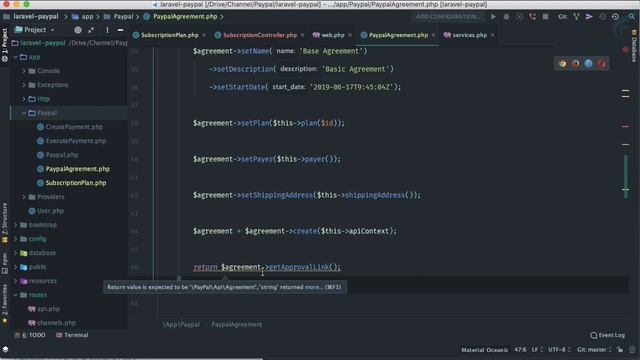640x360 pixels.
Task: Switch to services.php tab
Action: 469,35
